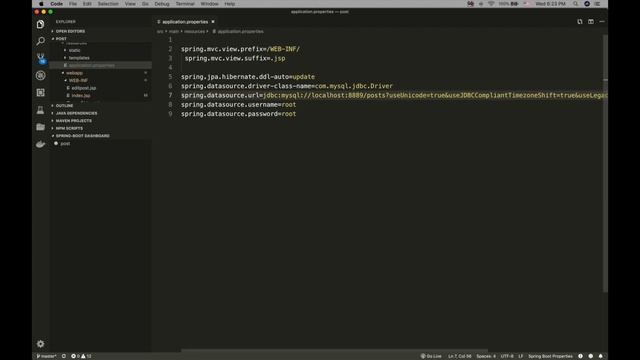This screenshot has height=360, width=640.
Task: Collapse the WEB-INF folder
Action: (78, 80)
